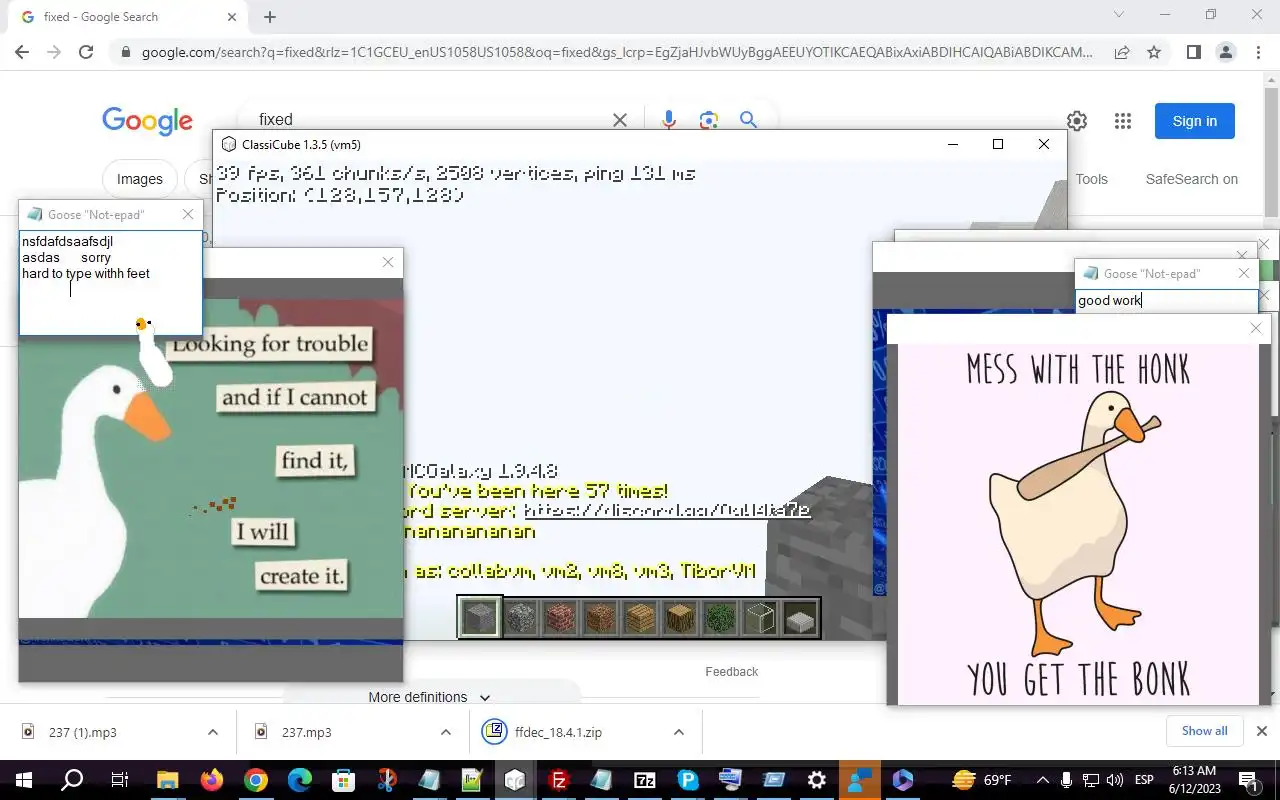Open the Windows Start menu
The image size is (1280, 800).
[x=24, y=780]
